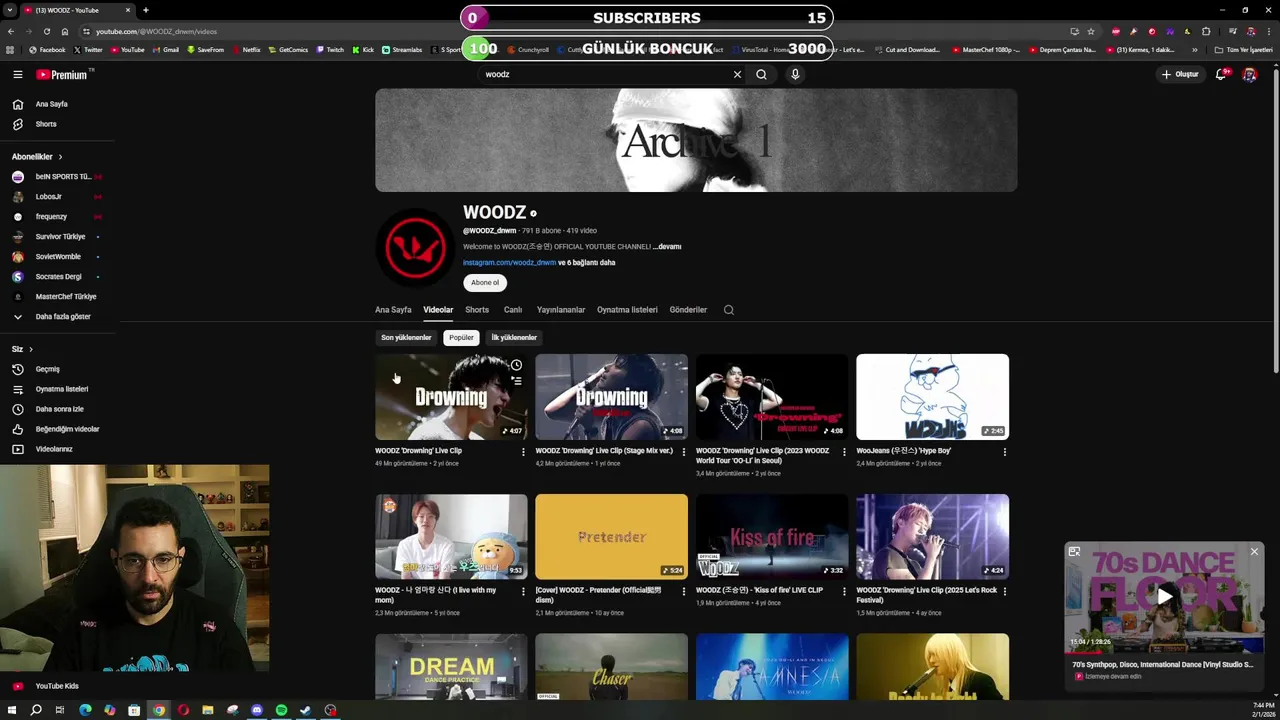
Task: Reload the page in Chrome
Action: 46,31
